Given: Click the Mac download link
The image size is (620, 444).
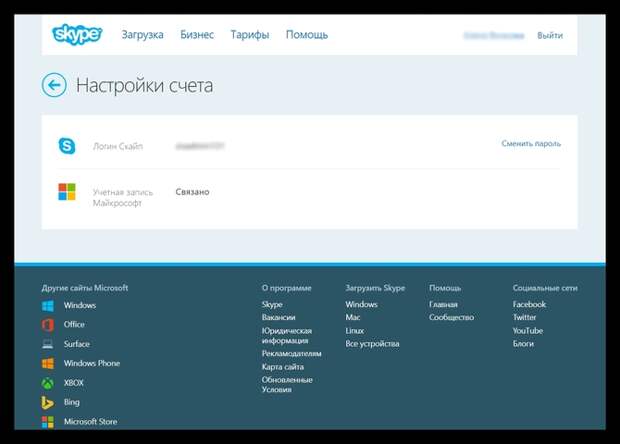Looking at the screenshot, I should point(353,317).
